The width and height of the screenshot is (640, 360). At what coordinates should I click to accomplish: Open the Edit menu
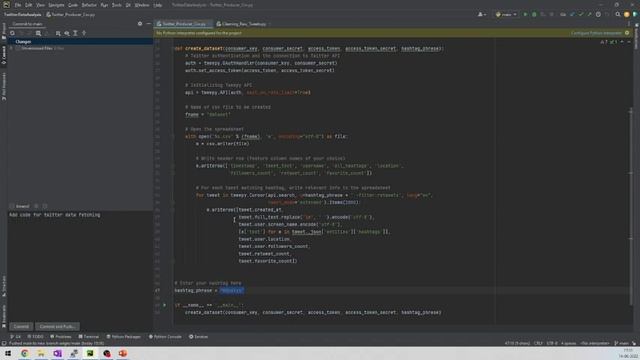click(x=28, y=5)
